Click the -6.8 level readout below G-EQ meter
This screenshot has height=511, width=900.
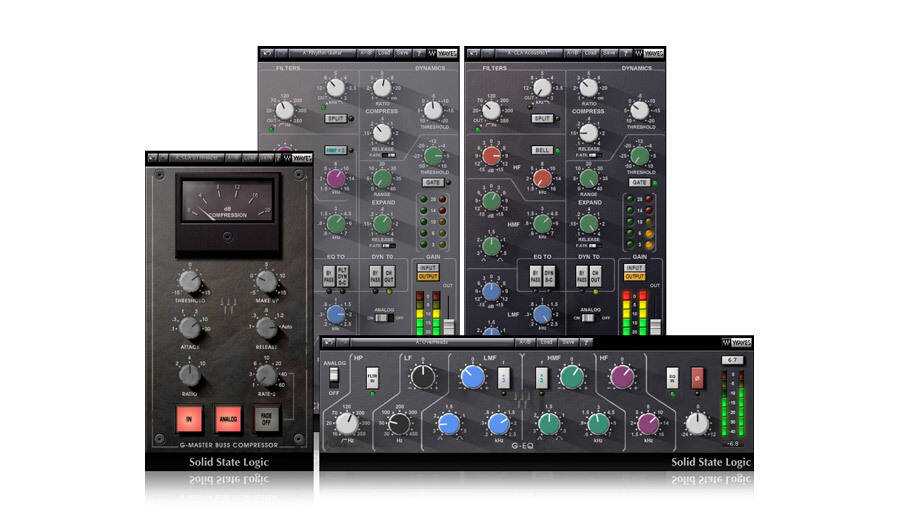733,444
